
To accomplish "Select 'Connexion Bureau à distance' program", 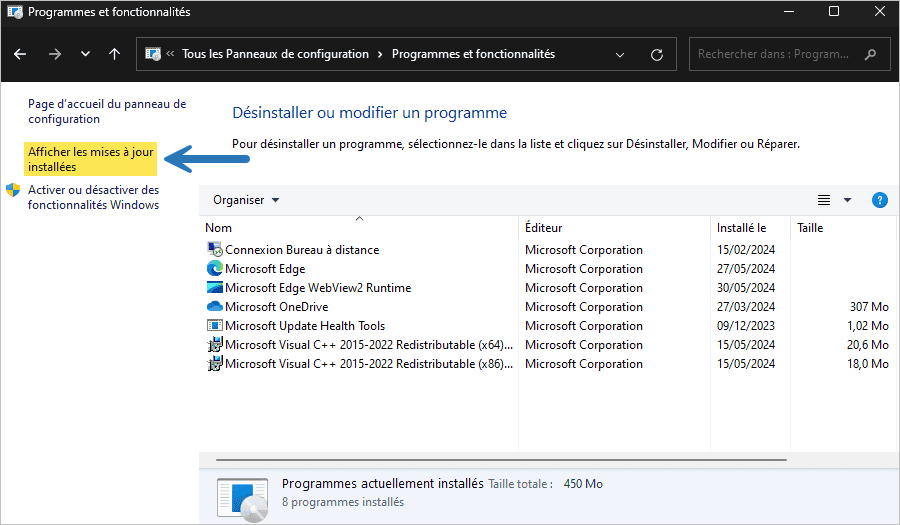I will pyautogui.click(x=302, y=250).
